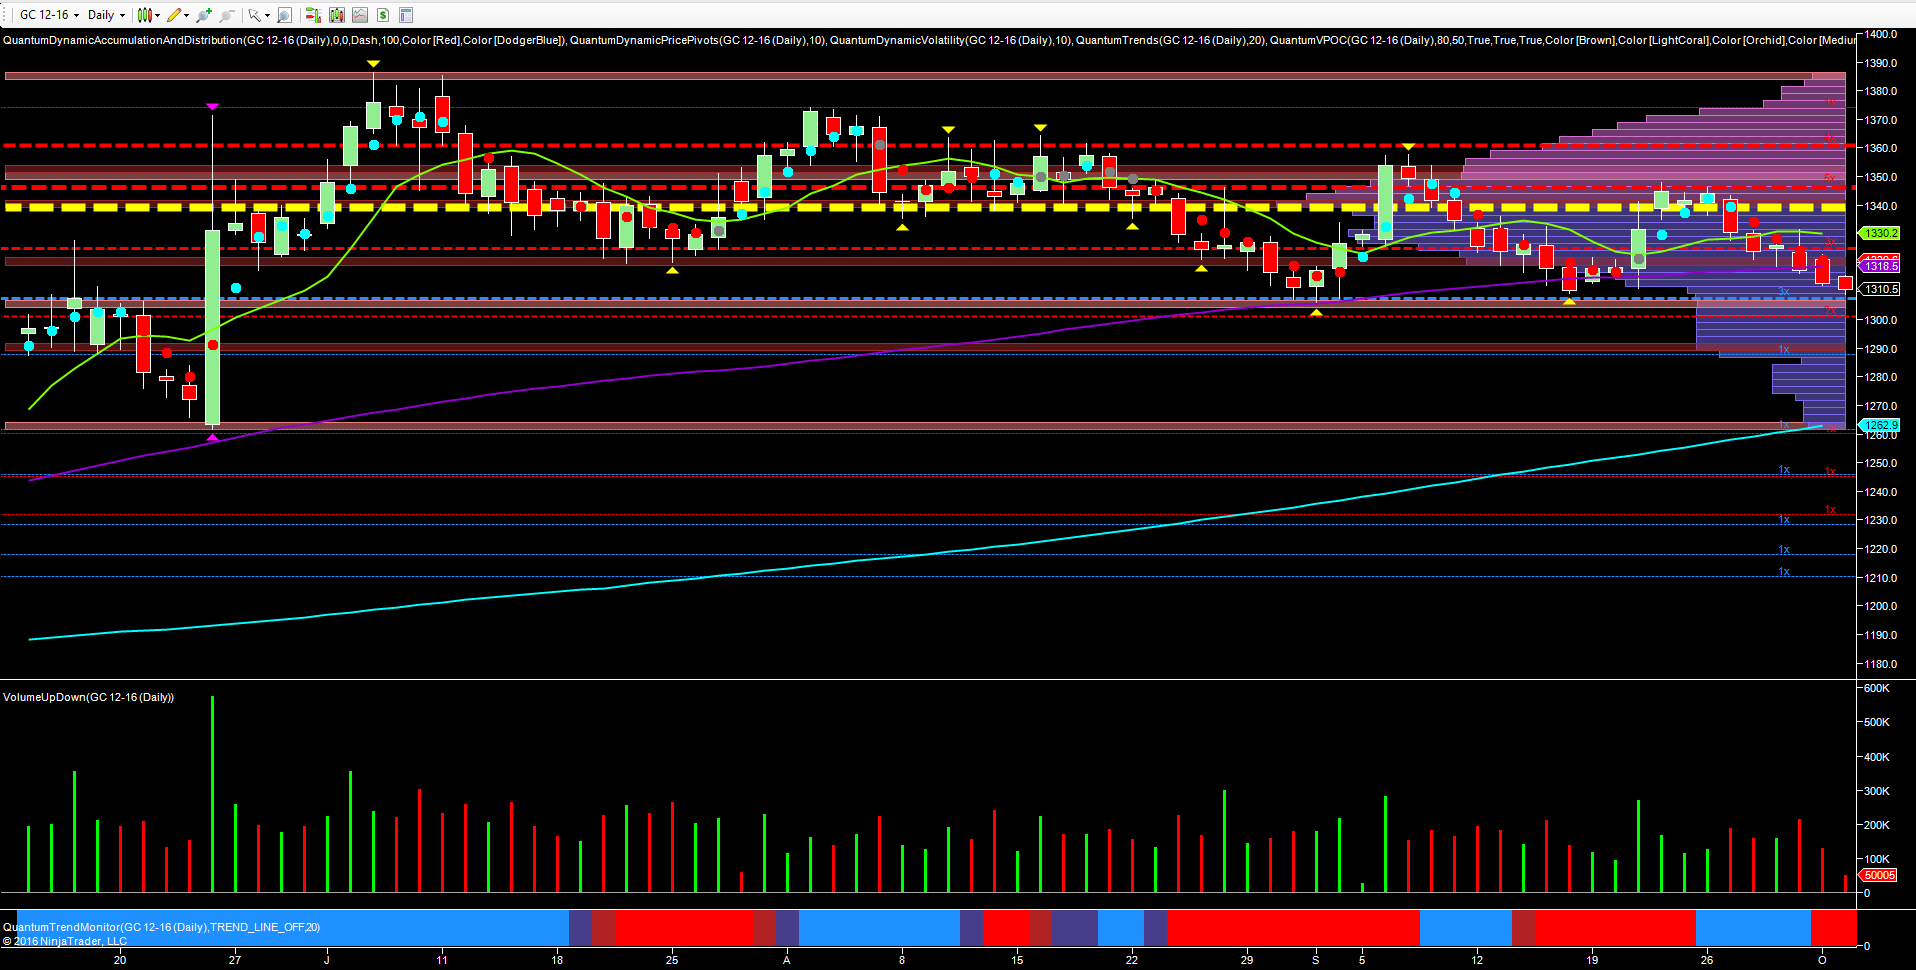Click the line chart analysis icon
The width and height of the screenshot is (1916, 970).
click(x=359, y=15)
